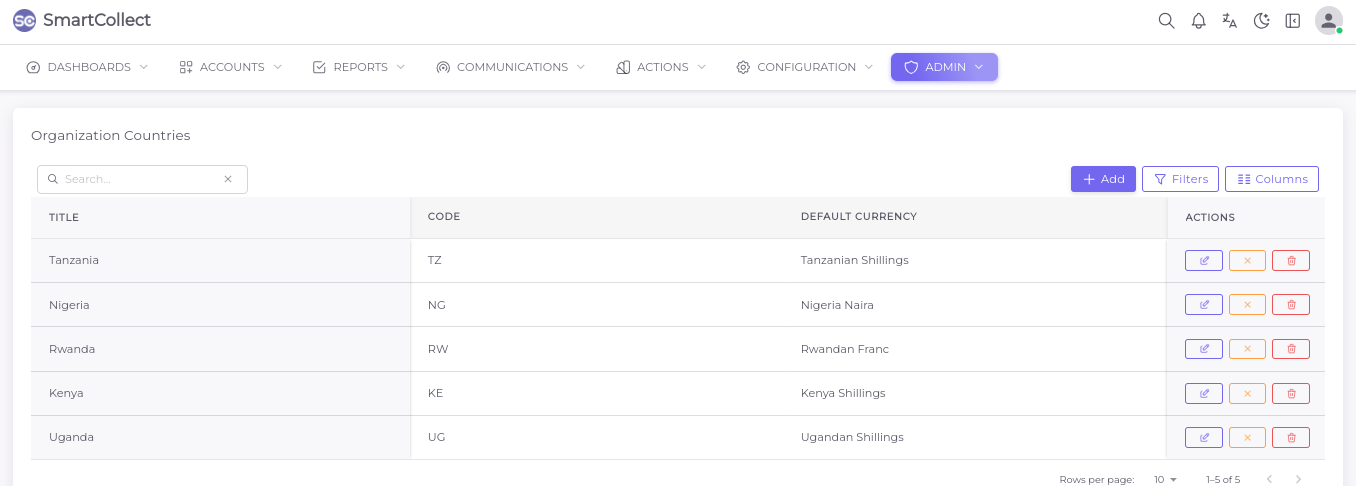This screenshot has height=486, width=1356.
Task: Click the user profile avatar
Action: pyautogui.click(x=1328, y=21)
